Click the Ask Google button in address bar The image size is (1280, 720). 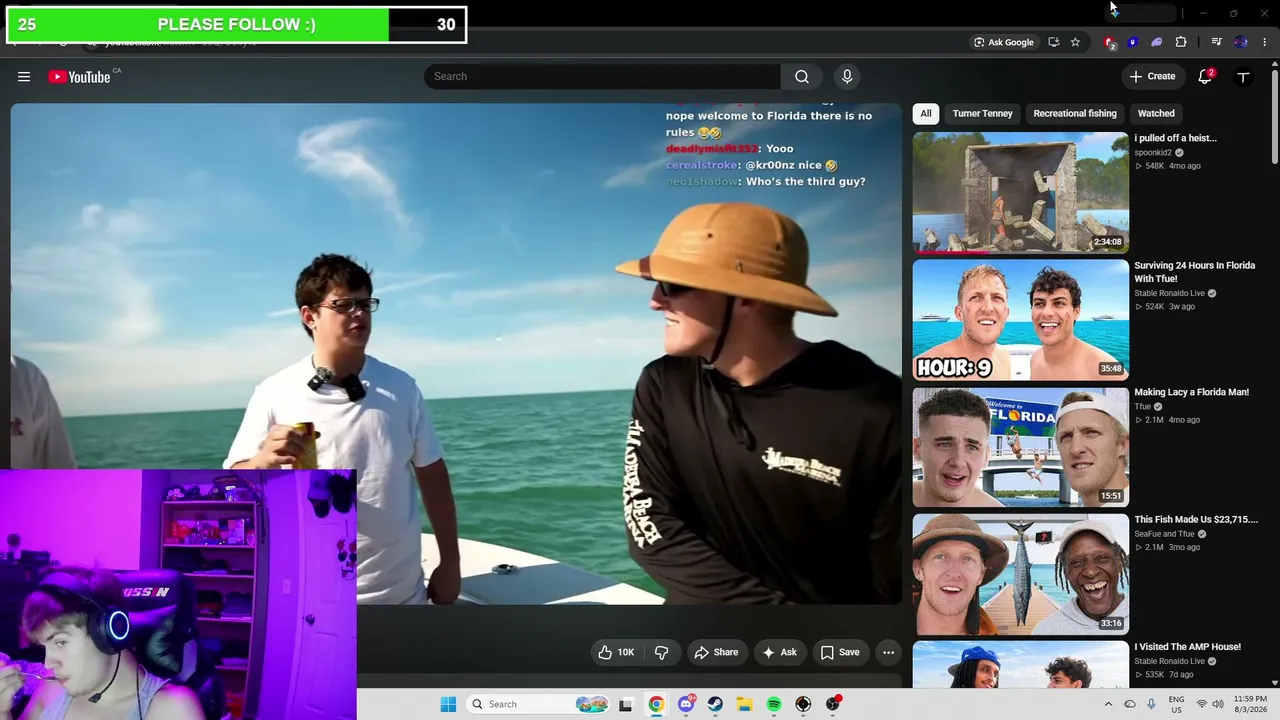[1004, 42]
